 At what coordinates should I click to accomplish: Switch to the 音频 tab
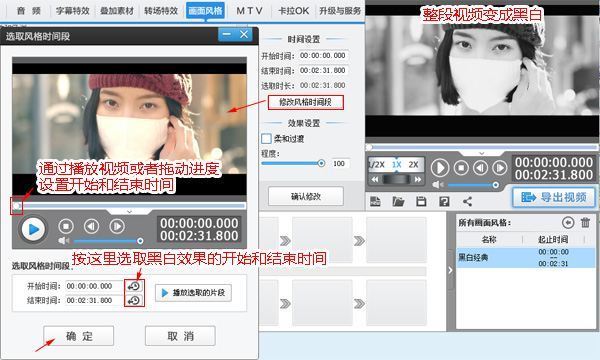coord(29,11)
